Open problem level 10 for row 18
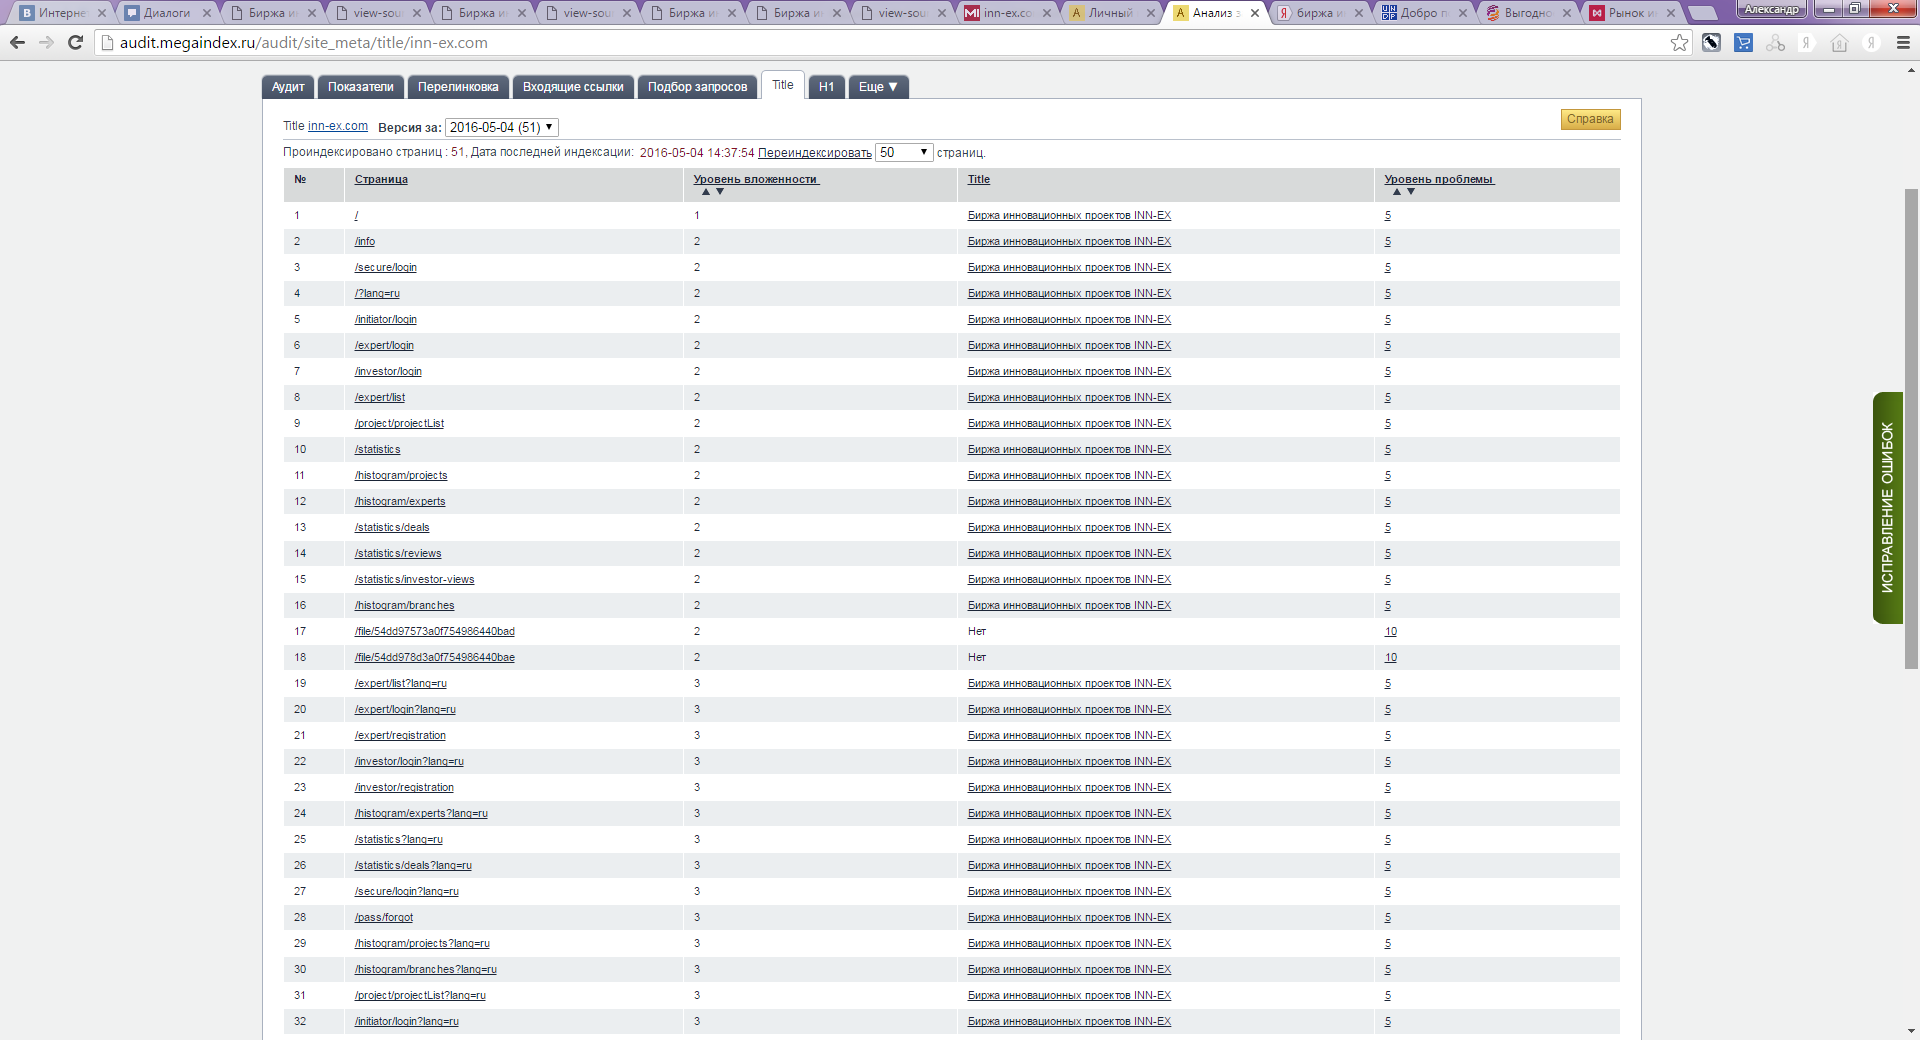 click(1391, 658)
